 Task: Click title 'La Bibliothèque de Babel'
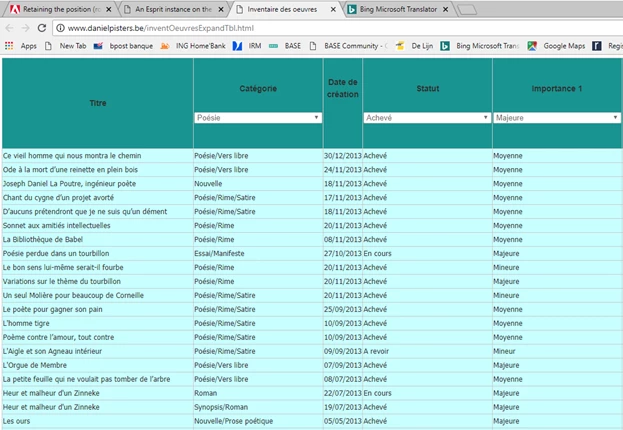pyautogui.click(x=43, y=239)
